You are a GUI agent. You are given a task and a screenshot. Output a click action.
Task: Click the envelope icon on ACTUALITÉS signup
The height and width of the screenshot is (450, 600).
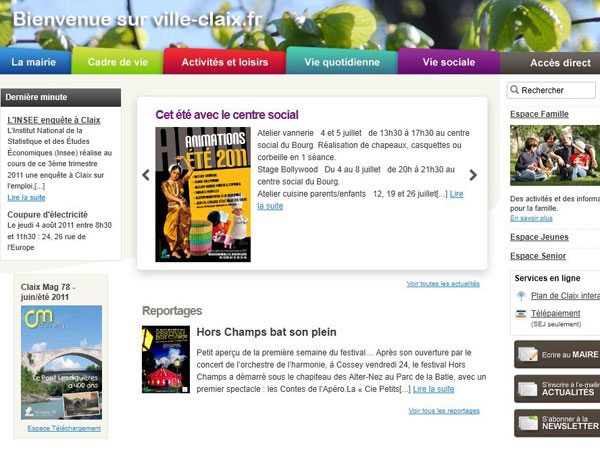point(529,388)
